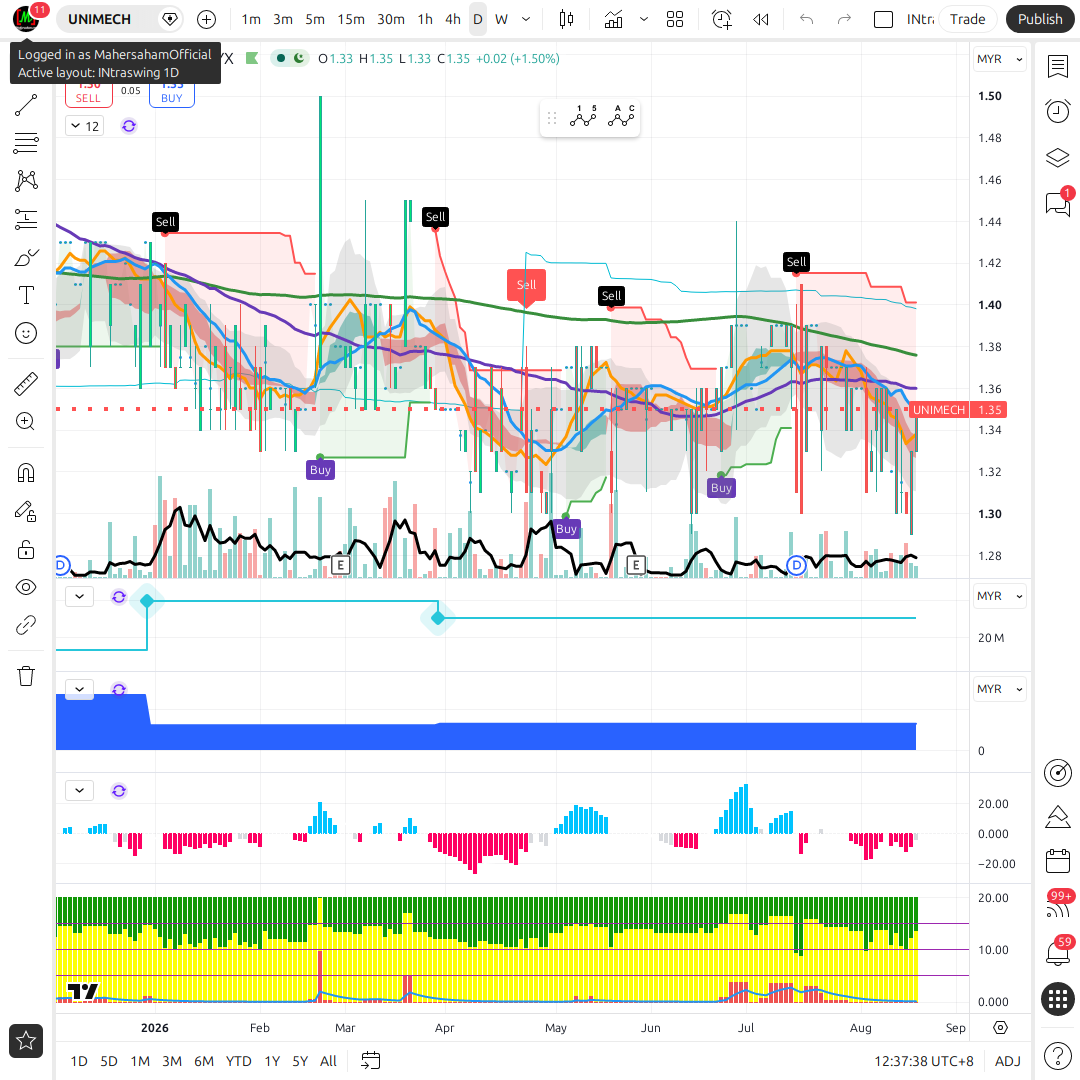The image size is (1080, 1080).
Task: Add a symbol to compare
Action: (206, 19)
